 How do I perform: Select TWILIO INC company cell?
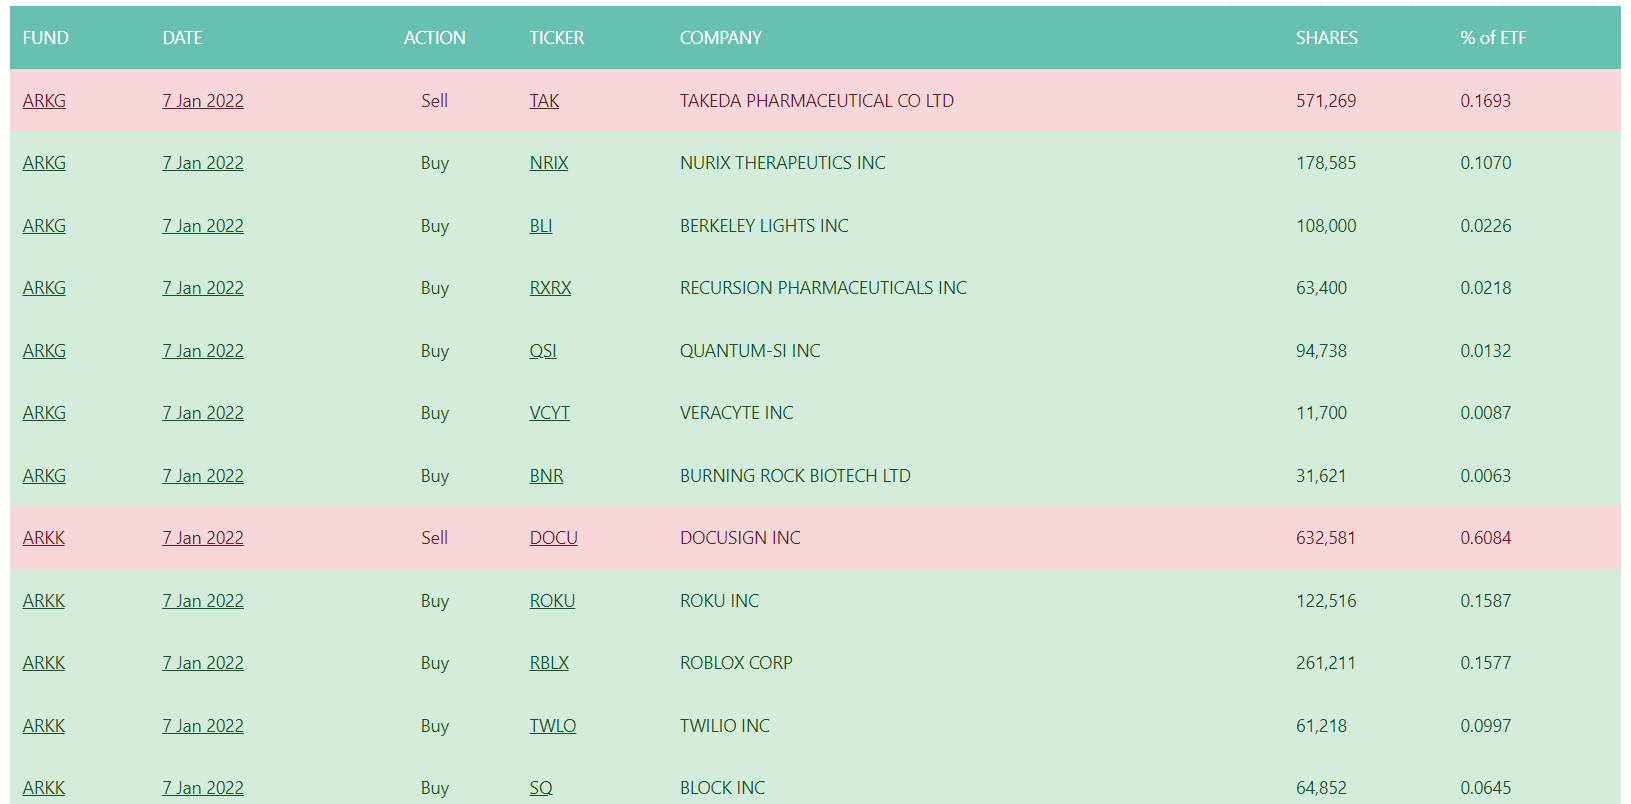[x=725, y=726]
